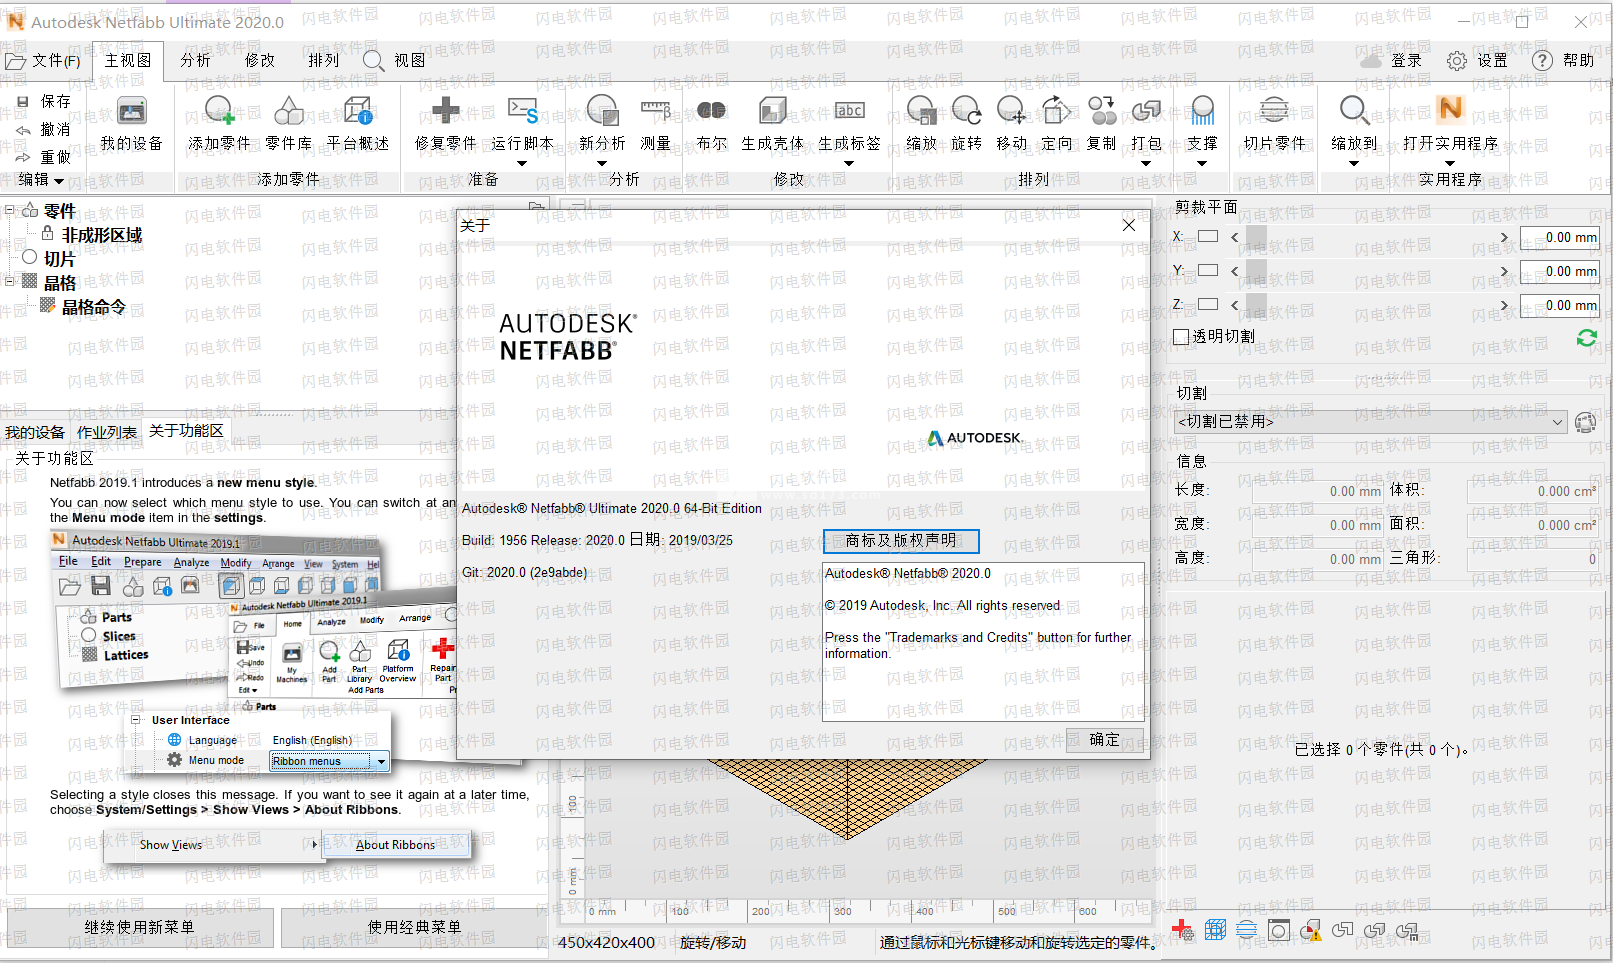Open 设置 settings

point(1478,61)
